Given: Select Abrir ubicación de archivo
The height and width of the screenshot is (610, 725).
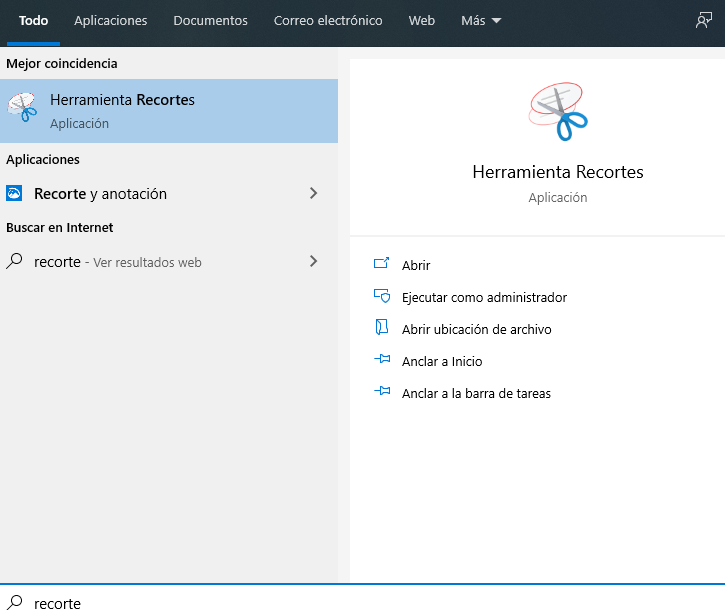Looking at the screenshot, I should pos(476,329).
